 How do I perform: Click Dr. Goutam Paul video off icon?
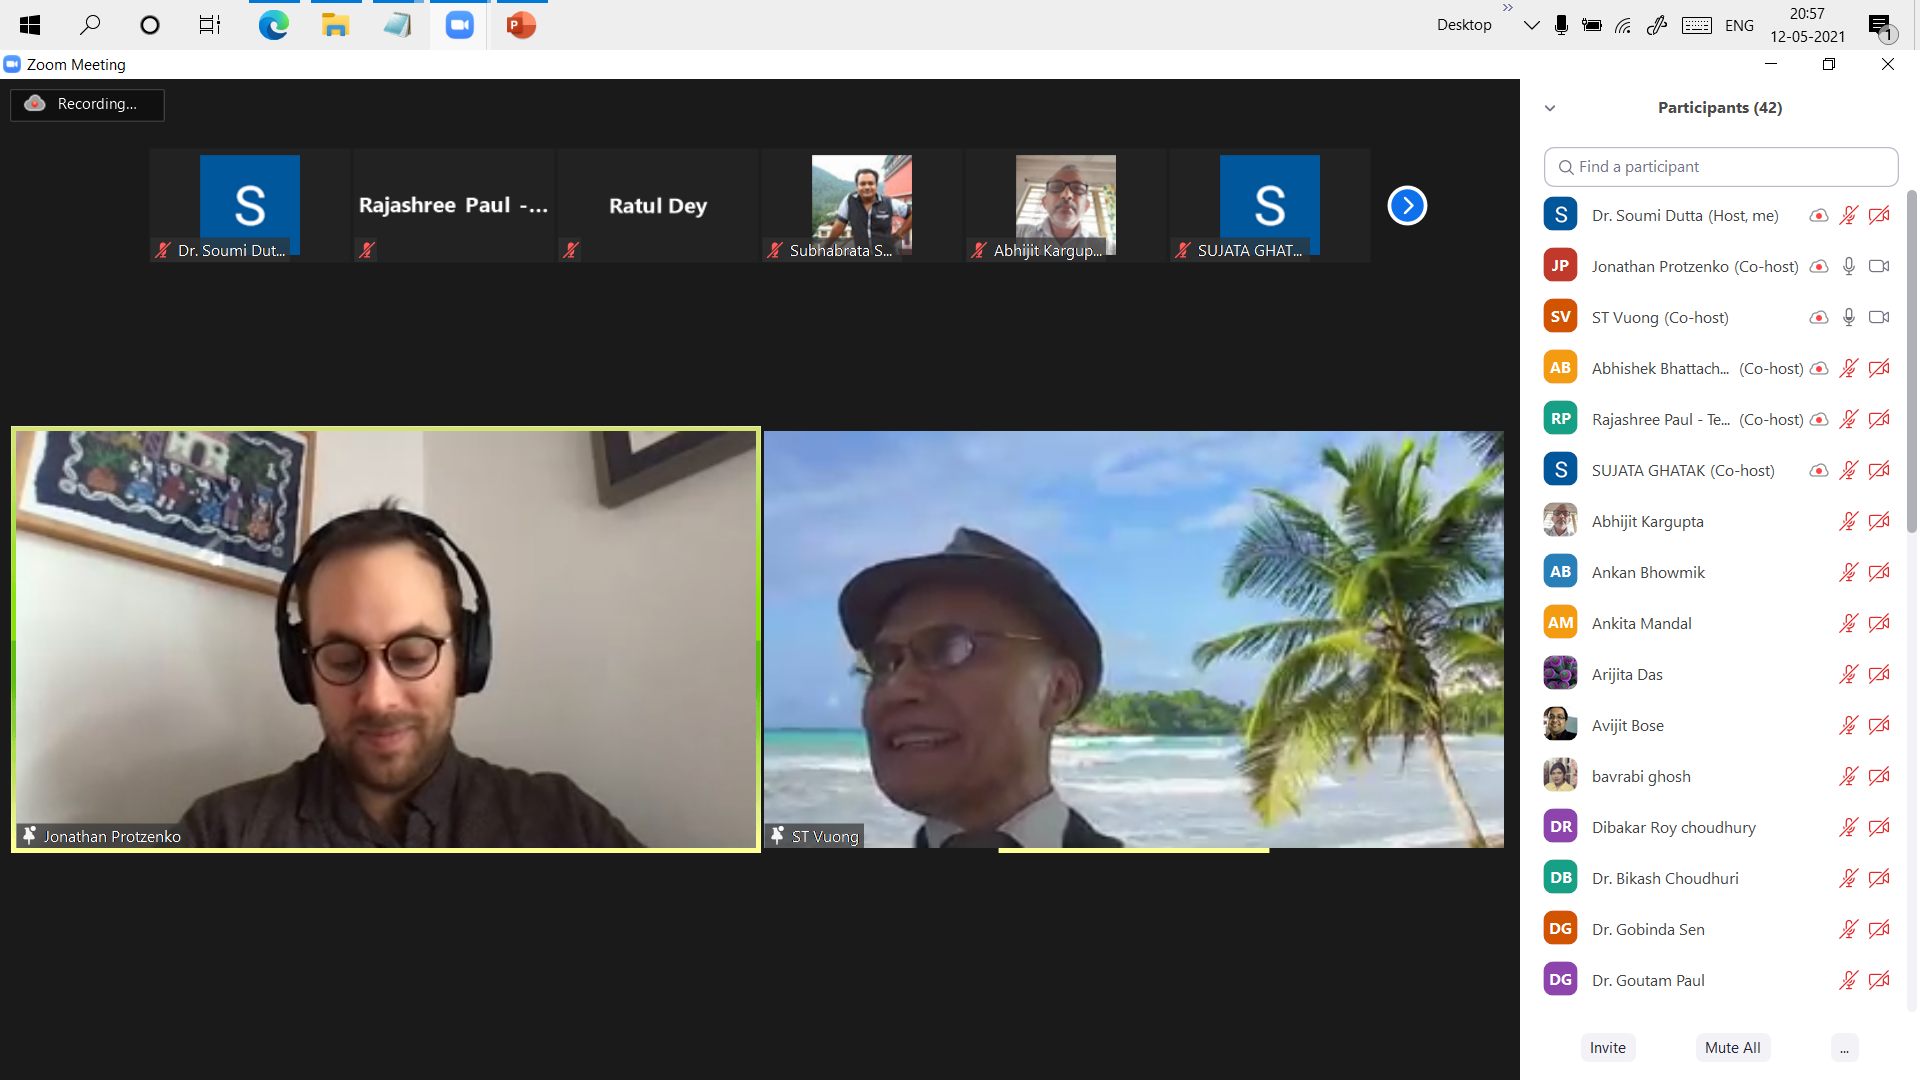point(1879,980)
